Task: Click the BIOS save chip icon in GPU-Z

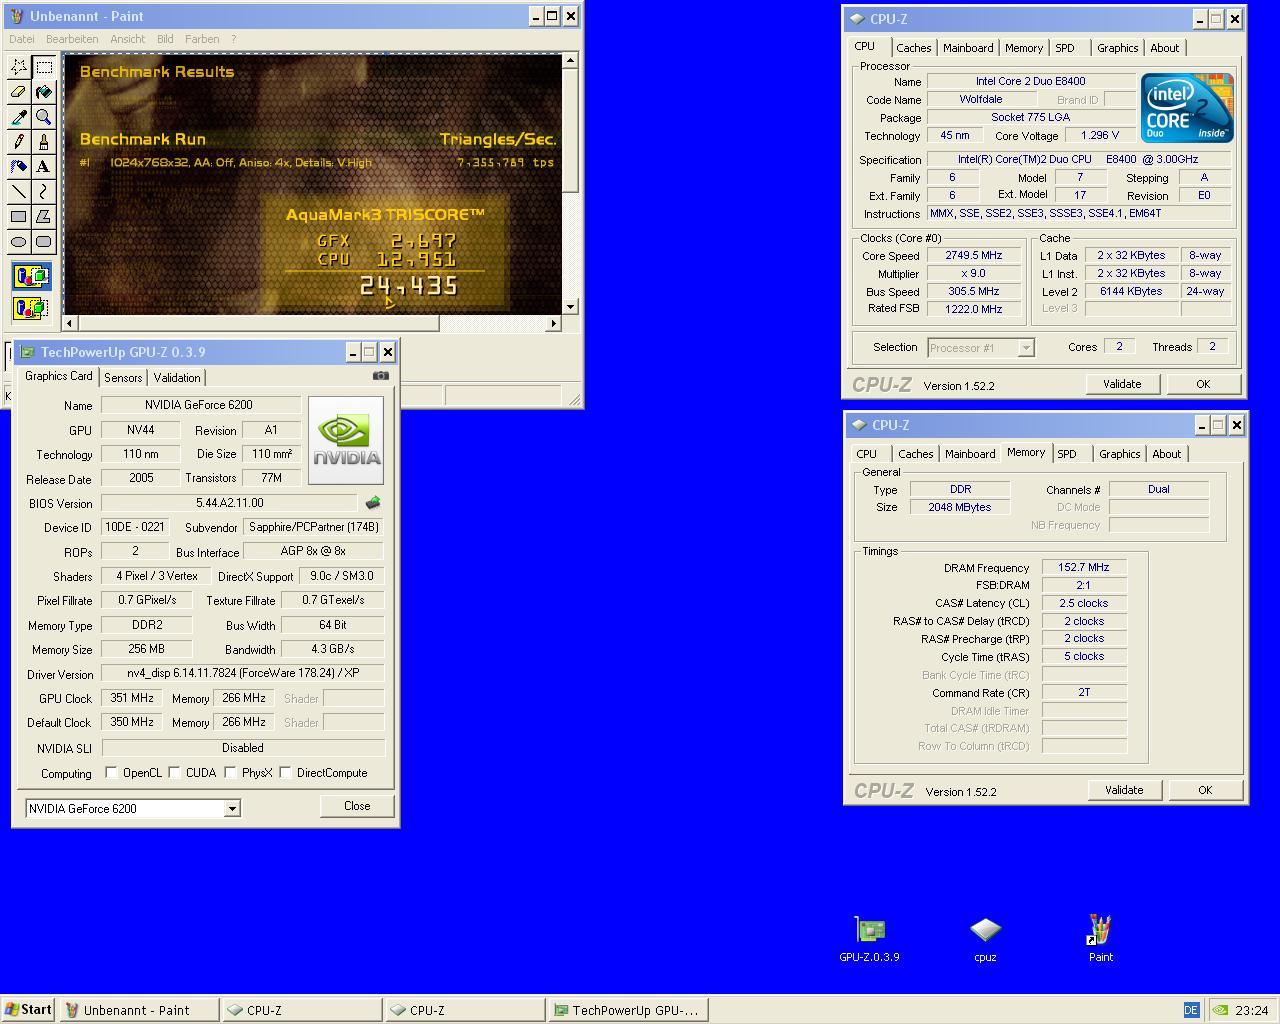Action: [373, 503]
